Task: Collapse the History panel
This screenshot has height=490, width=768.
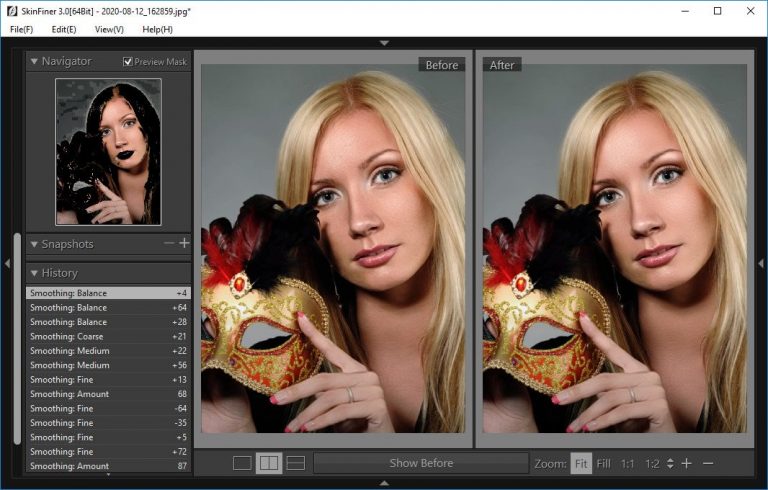Action: (34, 273)
